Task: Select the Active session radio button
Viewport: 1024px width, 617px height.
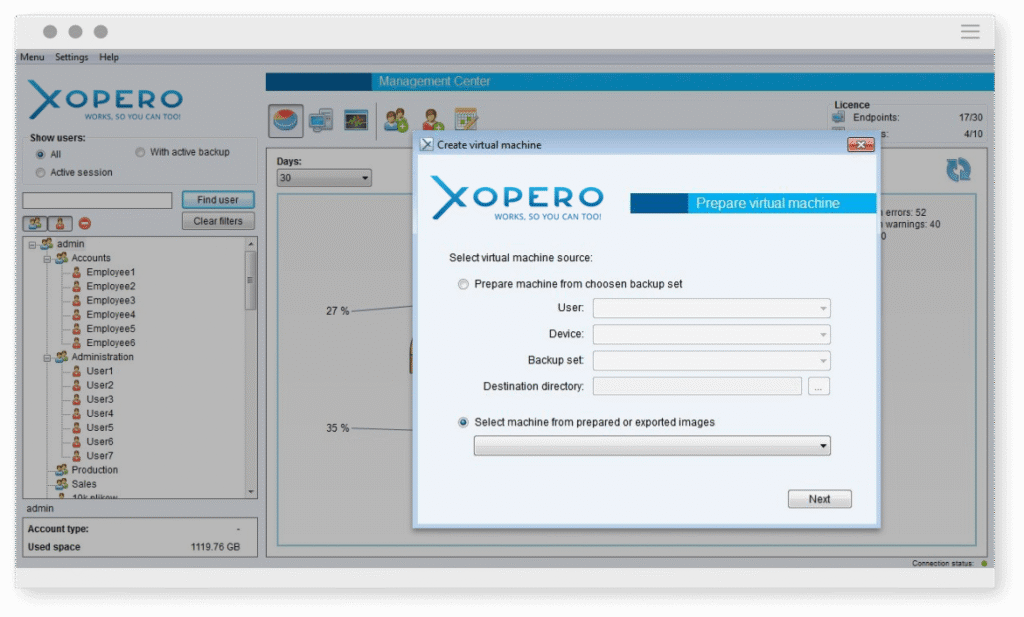Action: 40,172
